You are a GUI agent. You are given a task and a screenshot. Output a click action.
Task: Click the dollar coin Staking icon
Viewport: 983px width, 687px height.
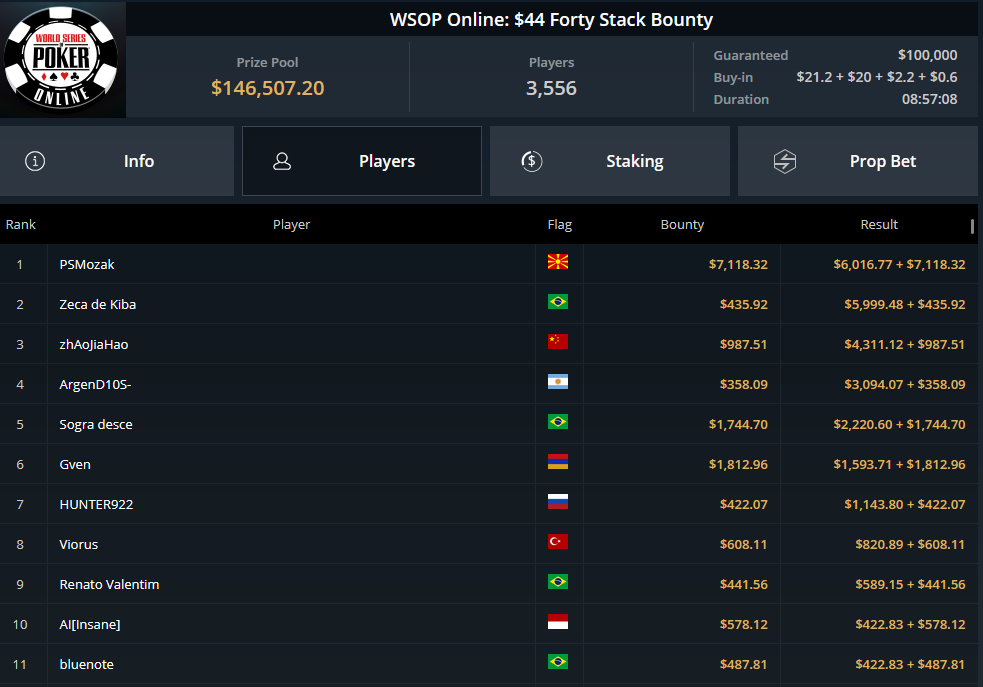tap(532, 161)
